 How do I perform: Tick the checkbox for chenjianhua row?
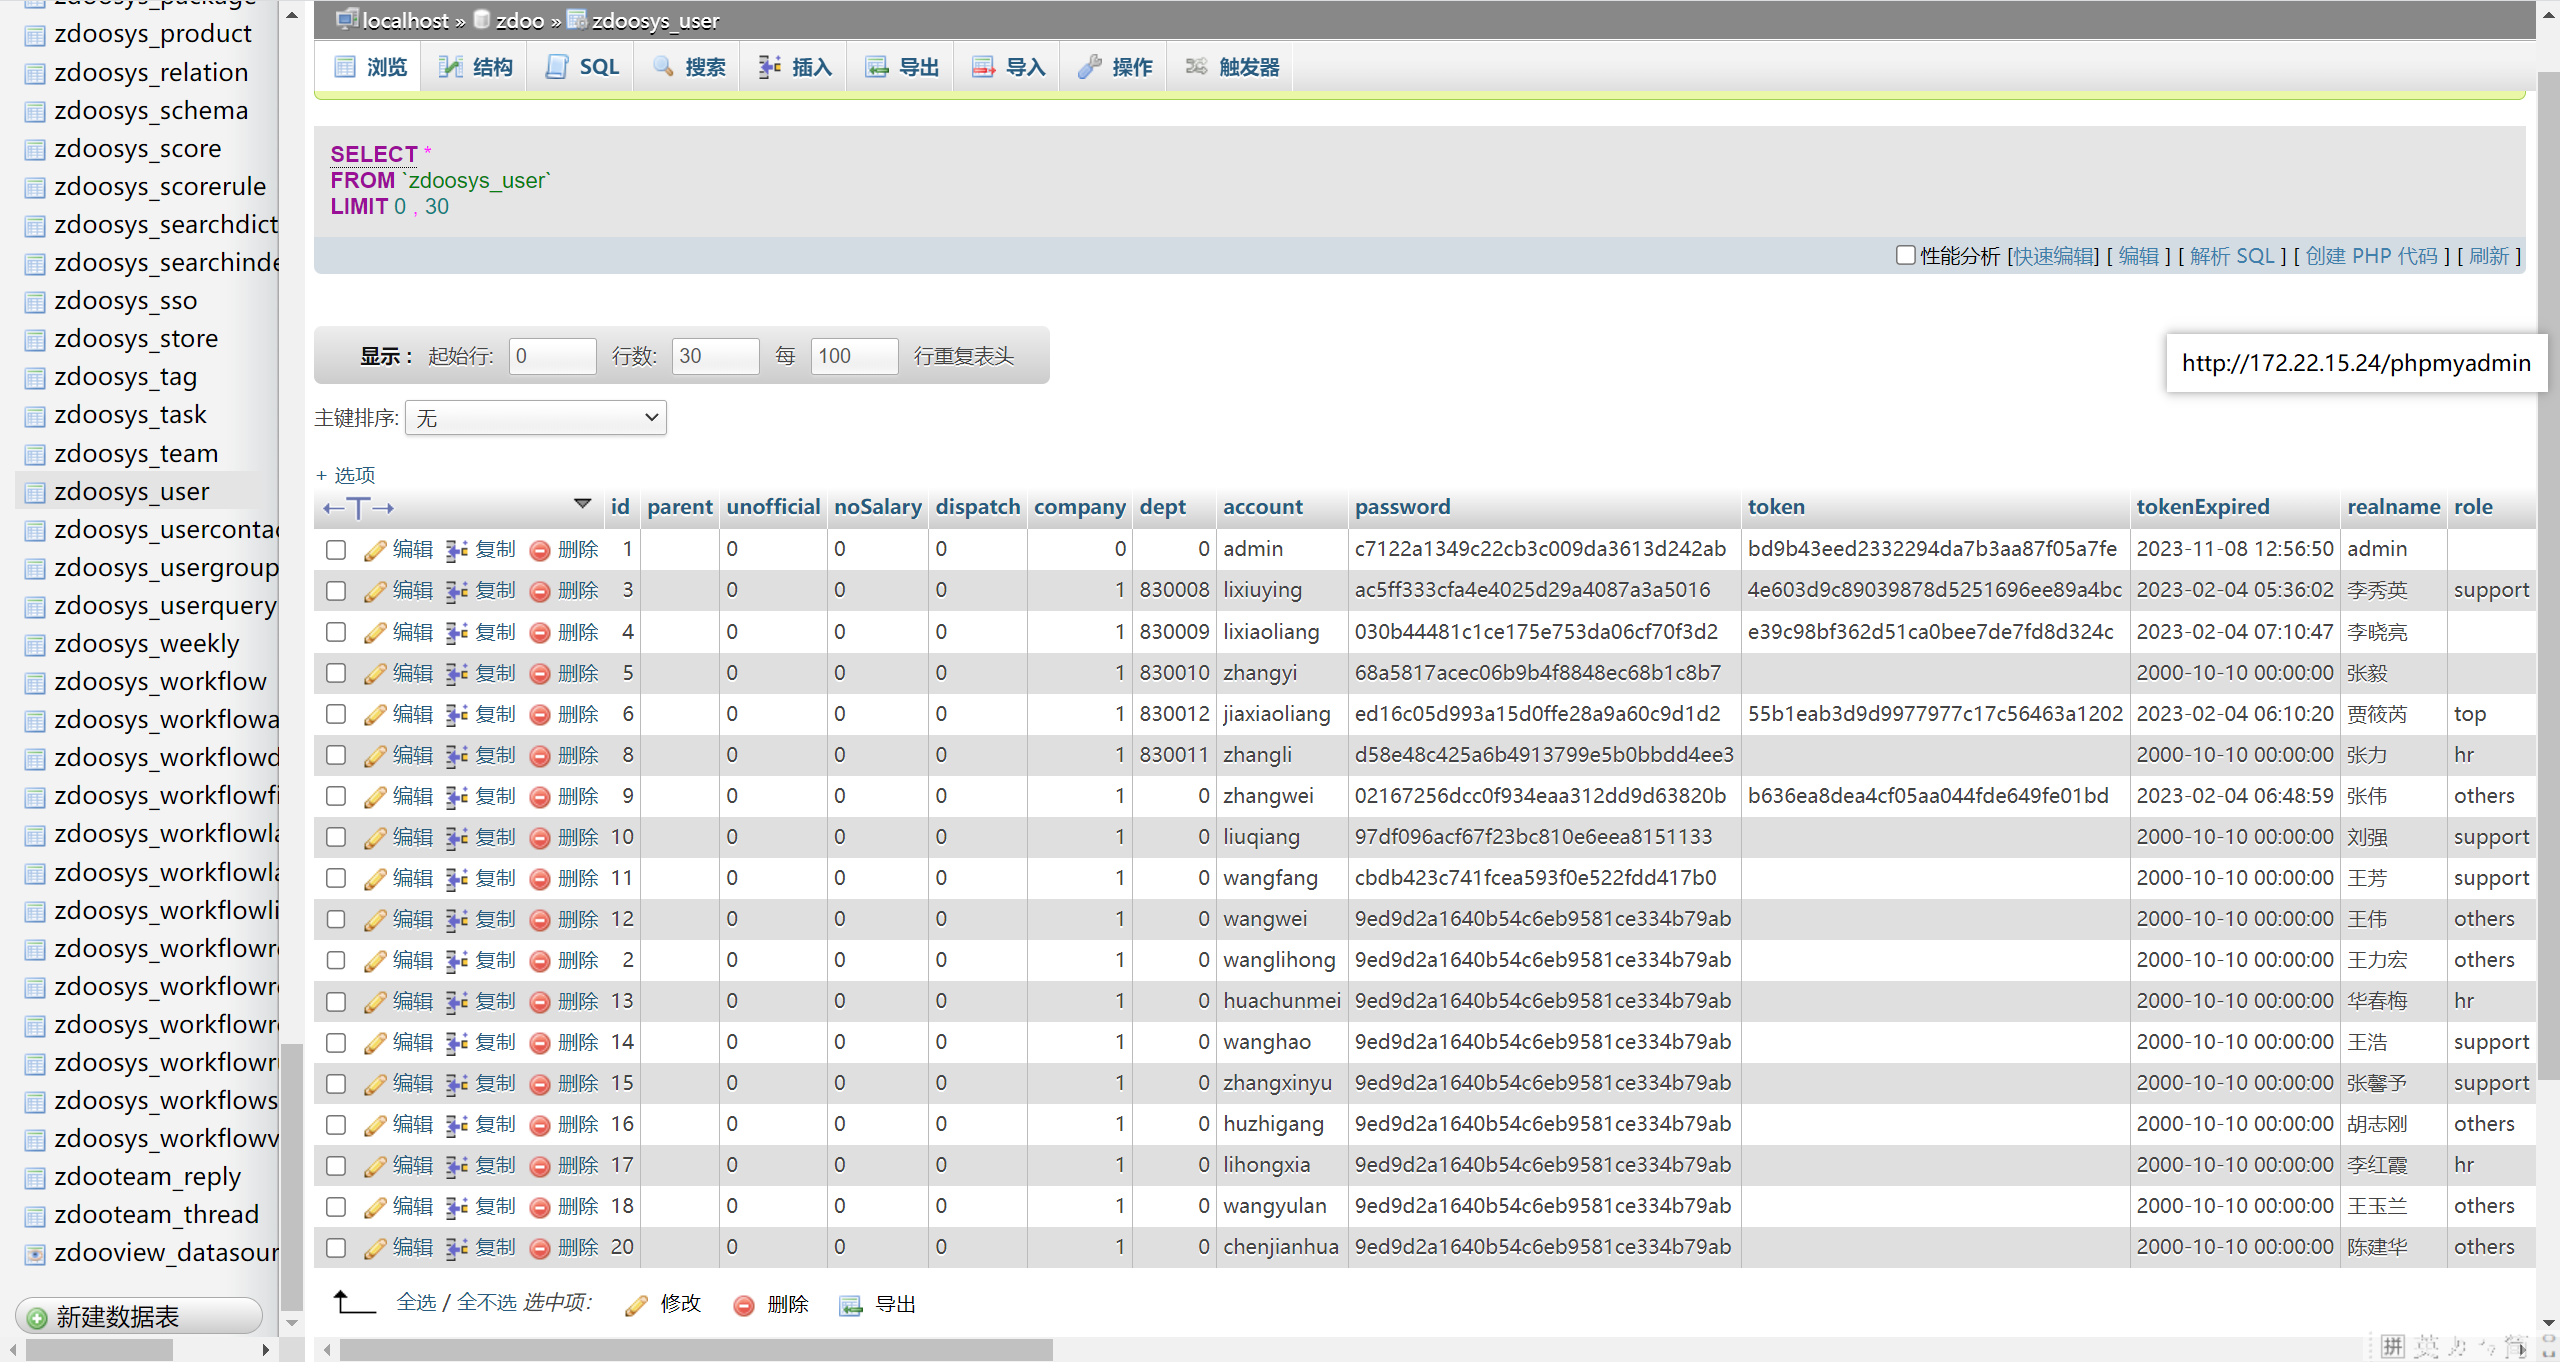[336, 1248]
